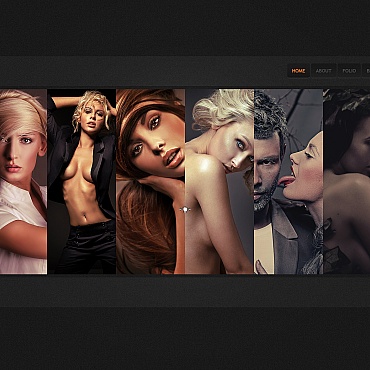Click the highlighted orange HOME button
Viewport: 370px width, 370px height.
pyautogui.click(x=298, y=71)
